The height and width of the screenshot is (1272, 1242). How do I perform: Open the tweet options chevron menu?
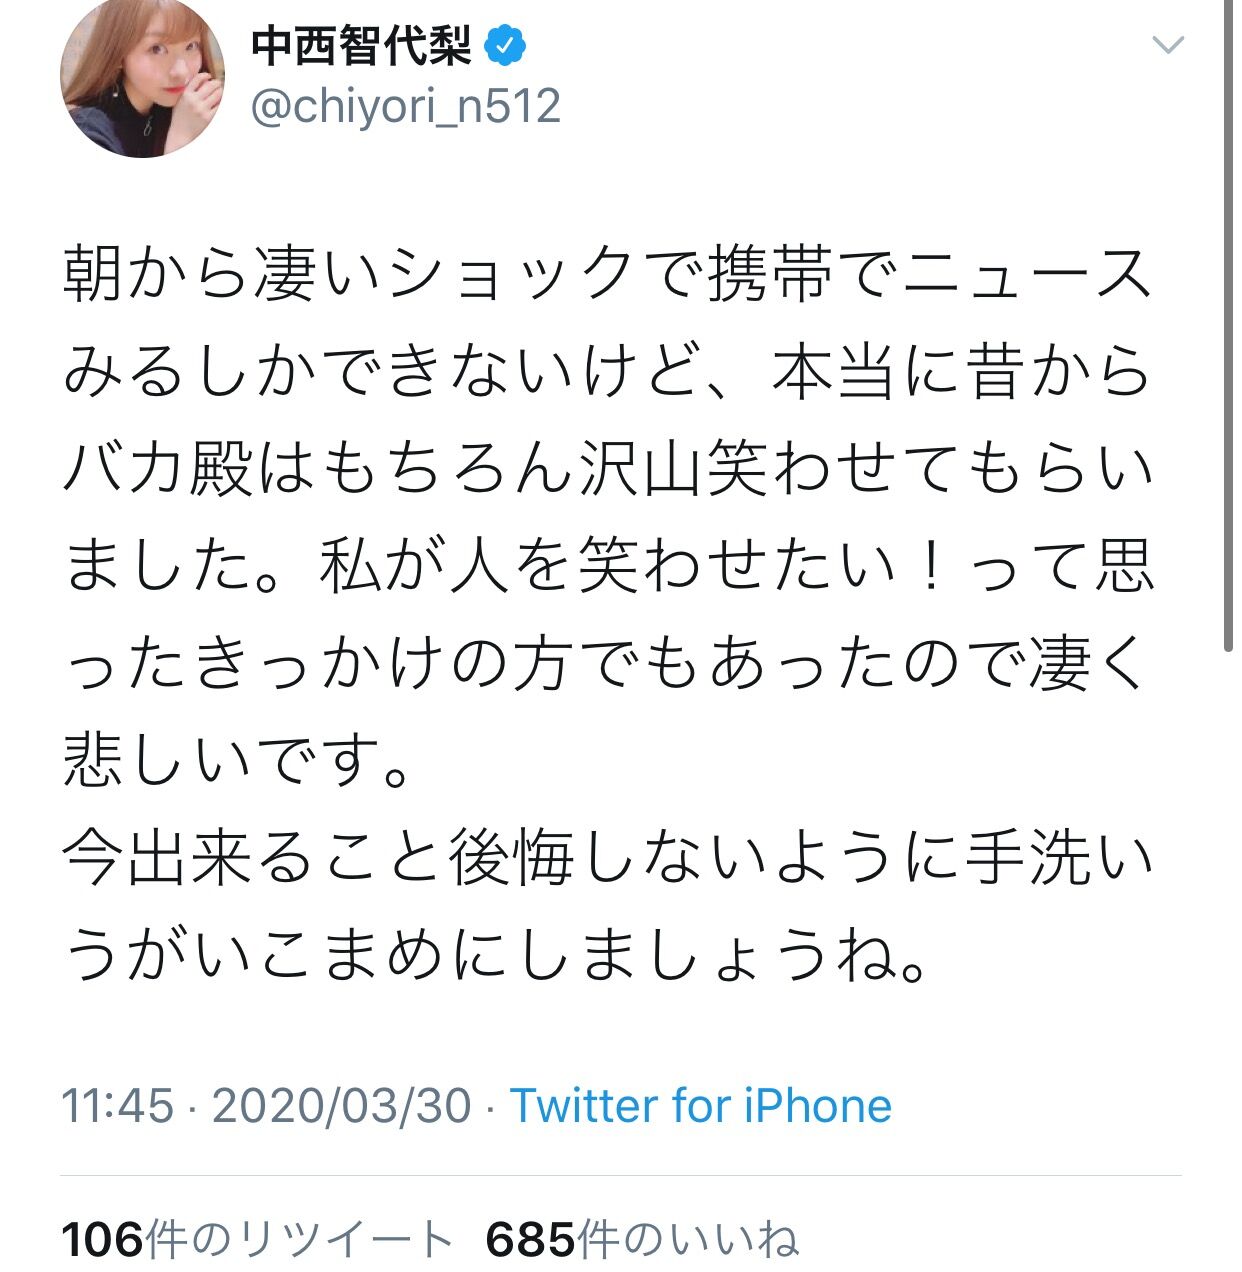point(1168,45)
